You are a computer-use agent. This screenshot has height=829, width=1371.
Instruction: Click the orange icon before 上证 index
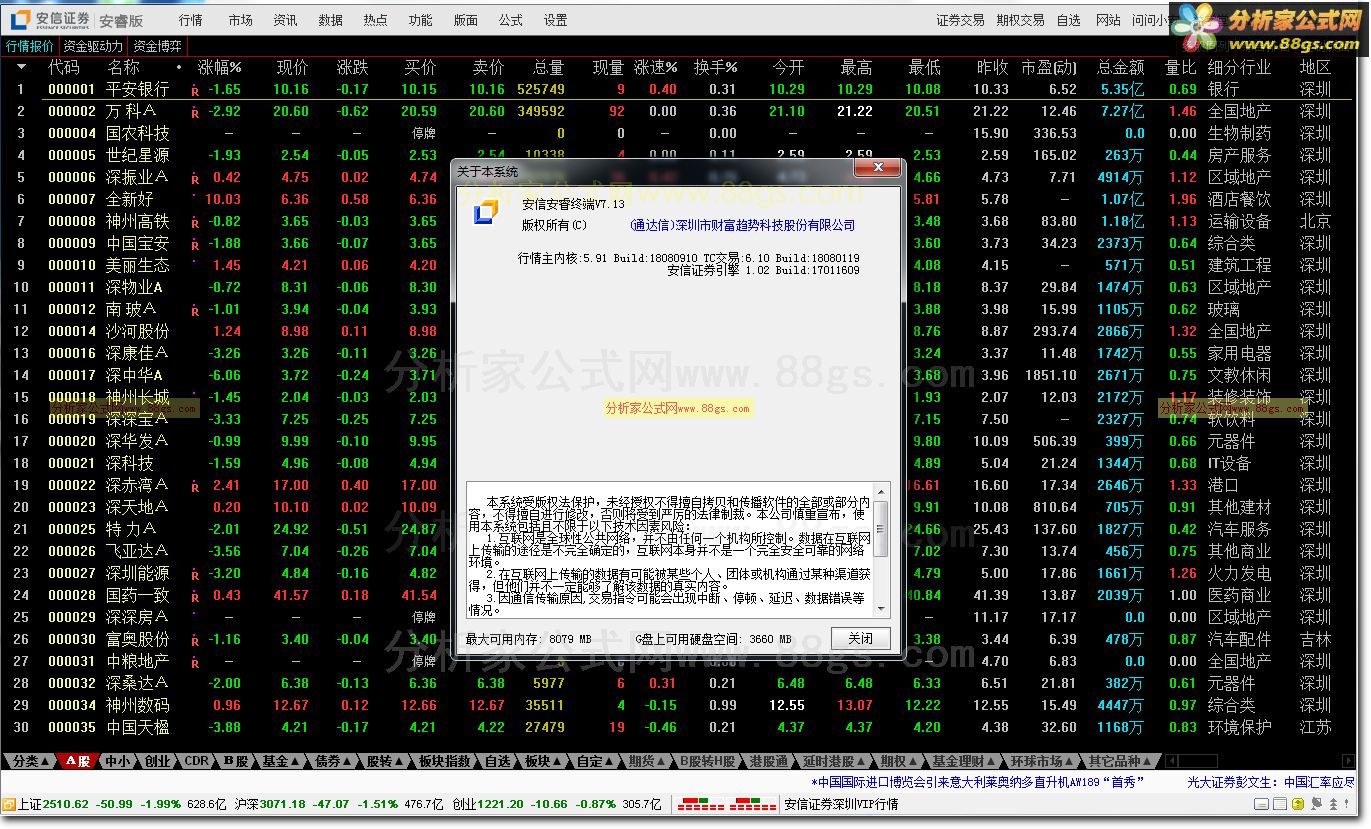(x=8, y=804)
